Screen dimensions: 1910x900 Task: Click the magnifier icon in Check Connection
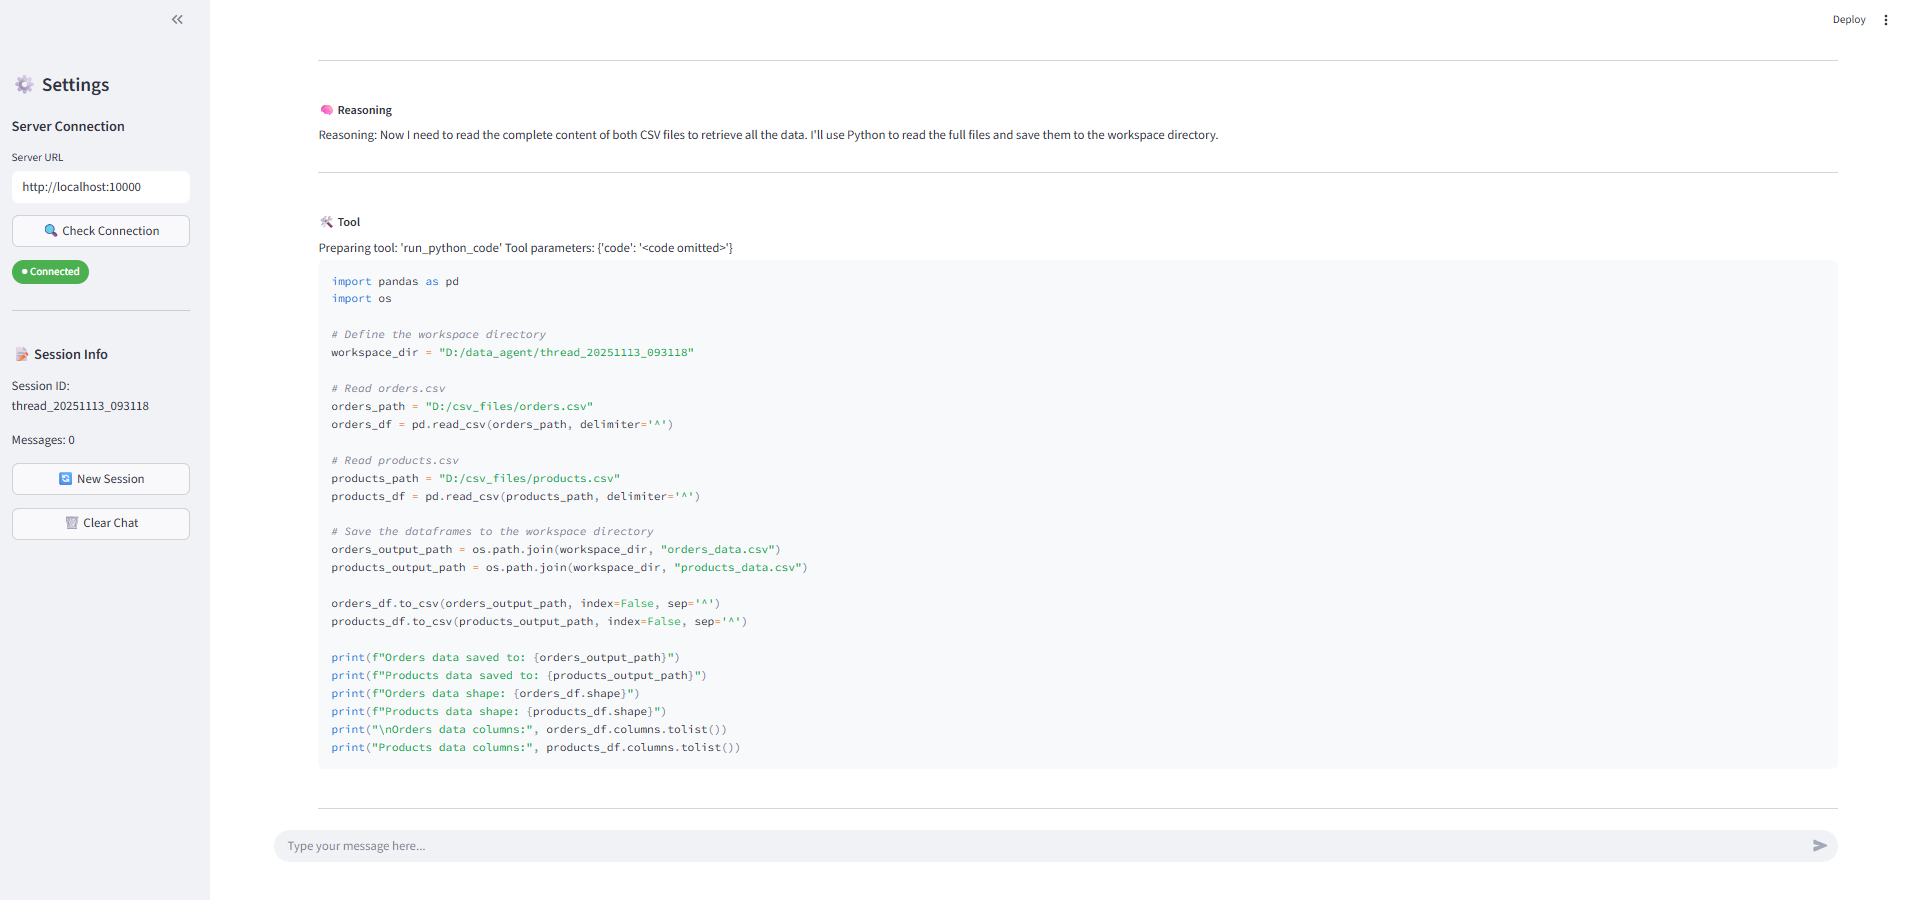pos(51,231)
